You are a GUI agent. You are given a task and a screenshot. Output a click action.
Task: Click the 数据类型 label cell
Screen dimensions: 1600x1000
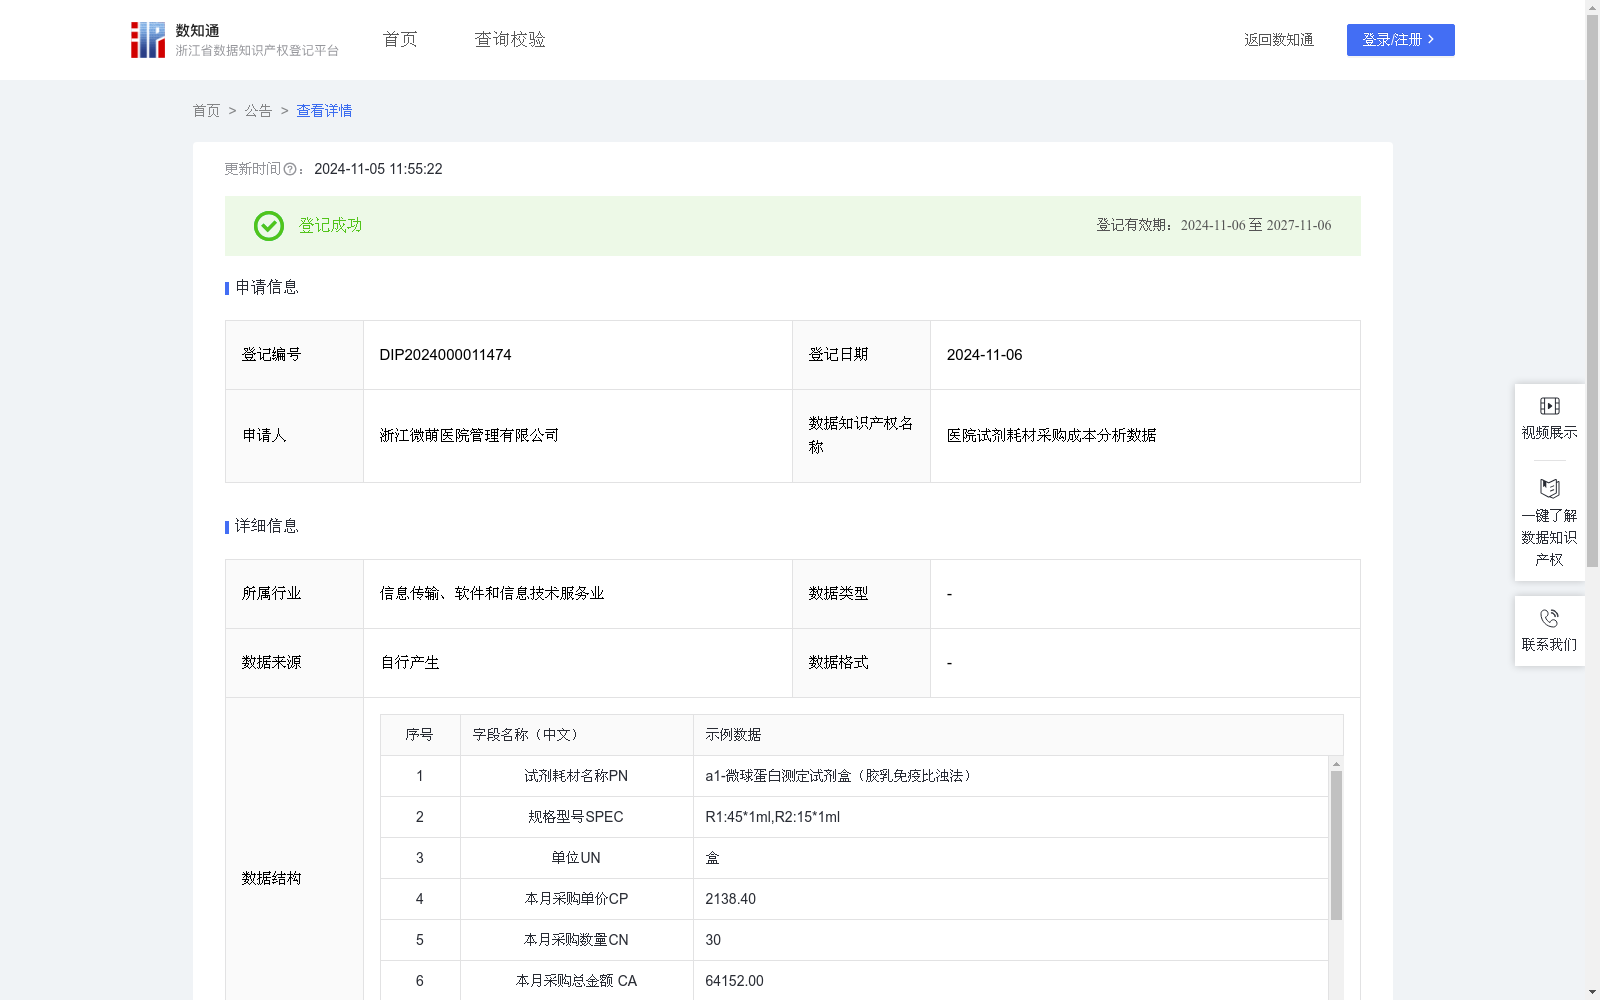(x=861, y=594)
